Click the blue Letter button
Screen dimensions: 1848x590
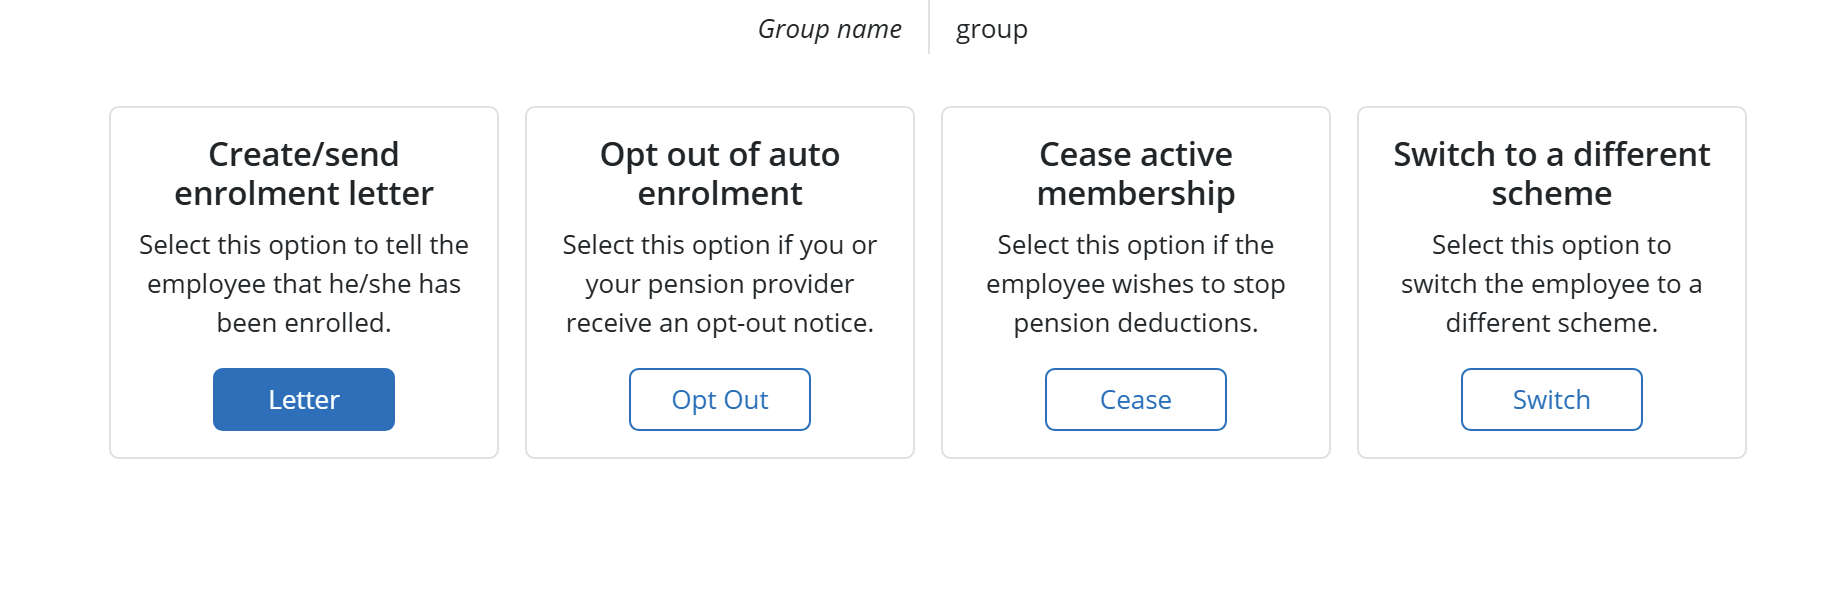304,400
